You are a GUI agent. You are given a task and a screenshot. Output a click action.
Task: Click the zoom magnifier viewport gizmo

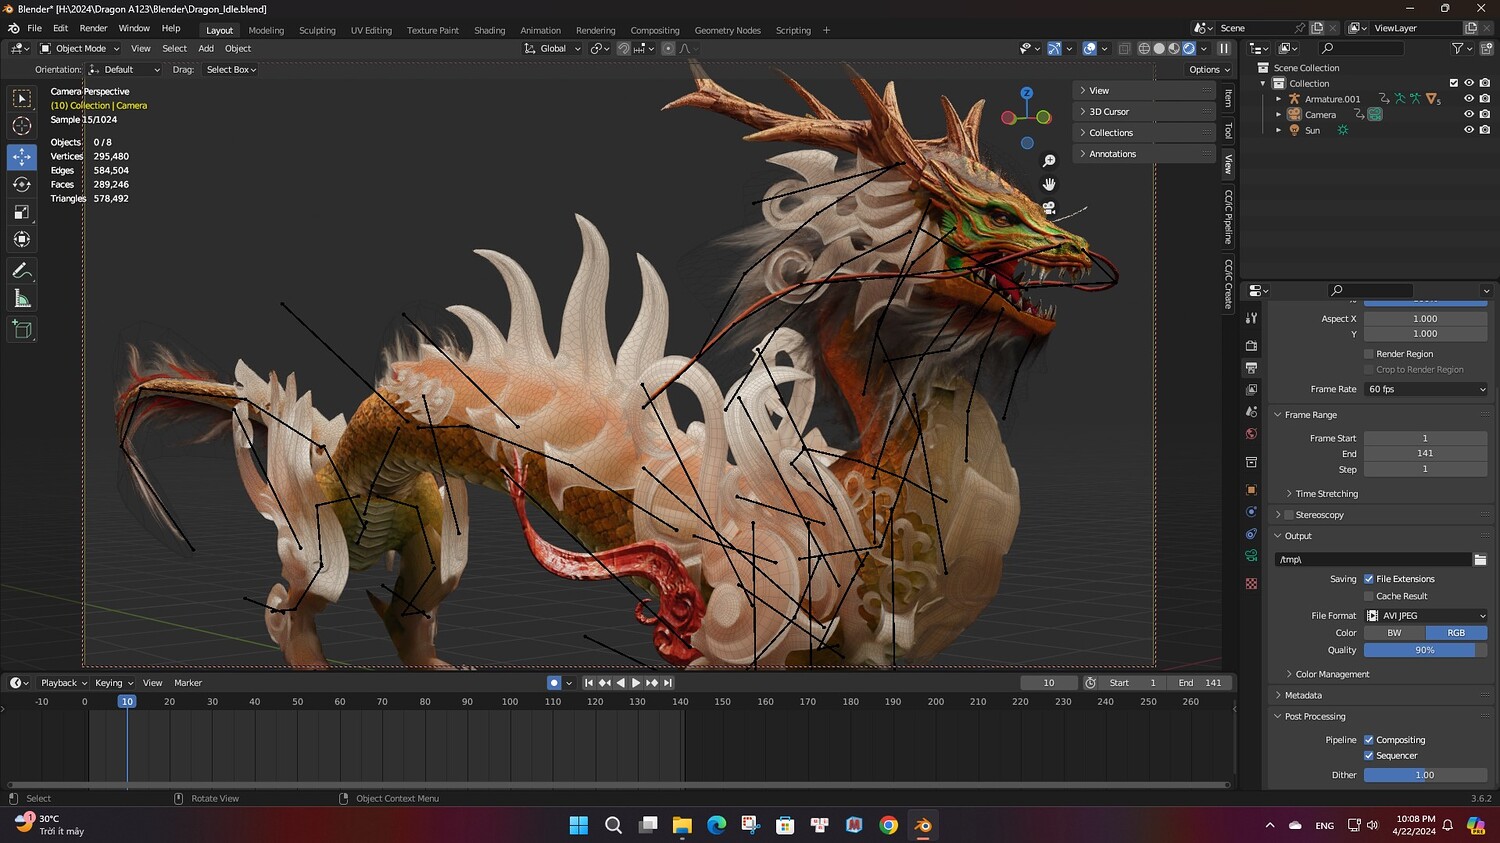1049,161
